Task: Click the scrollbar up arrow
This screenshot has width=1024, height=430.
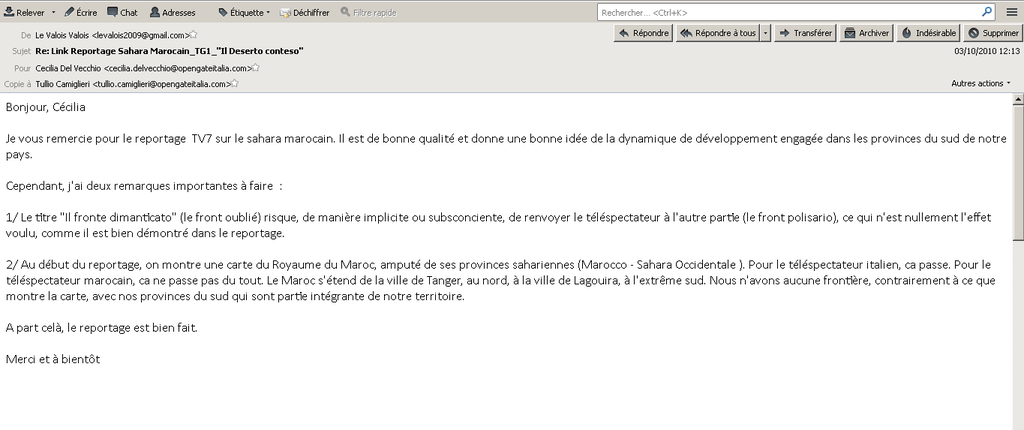Action: [1017, 99]
